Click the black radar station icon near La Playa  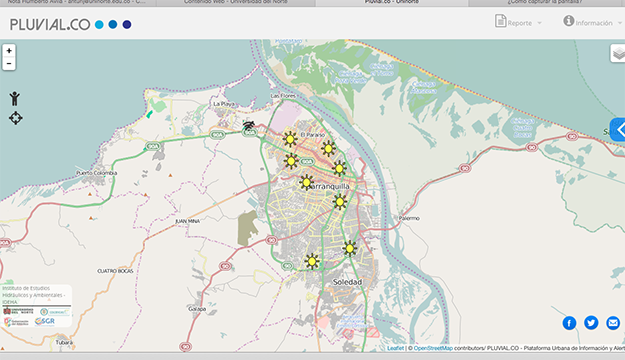(x=249, y=126)
